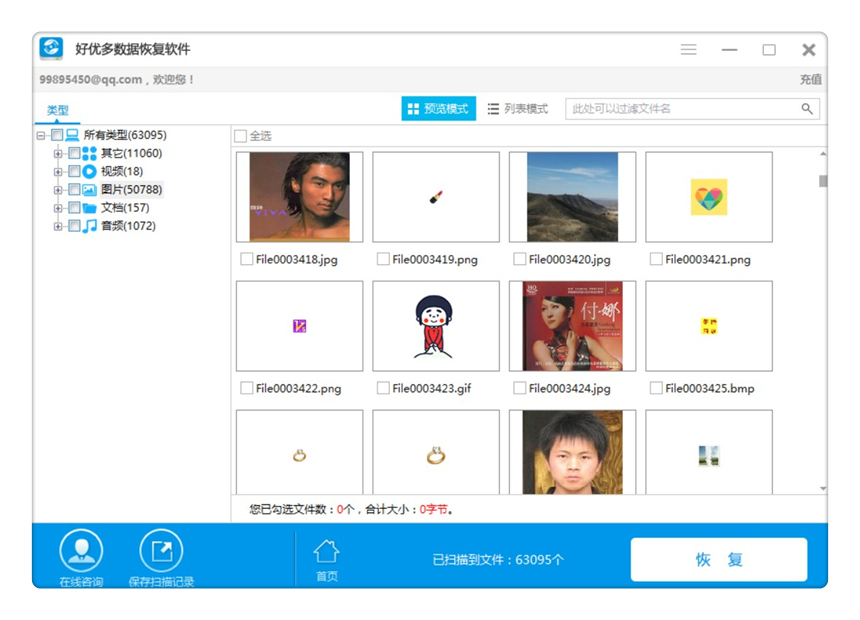The height and width of the screenshot is (620, 860).
Task: Click the home (首页) icon
Action: click(326, 551)
